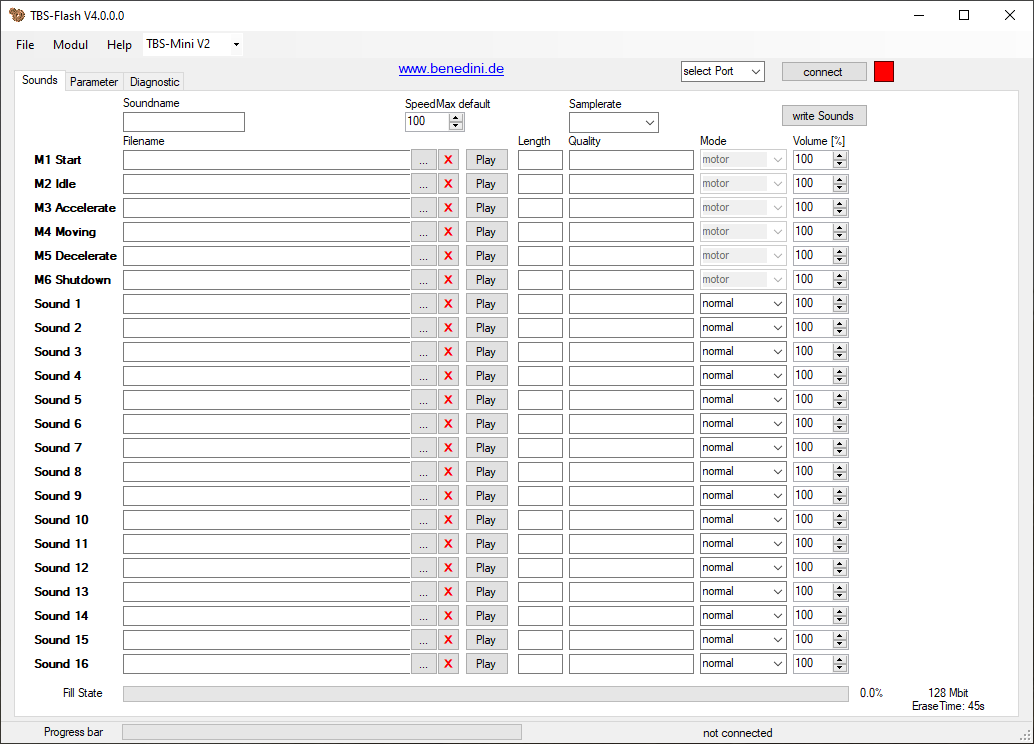The width and height of the screenshot is (1034, 744).
Task: Browse for the Sound 16 file
Action: [x=424, y=664]
